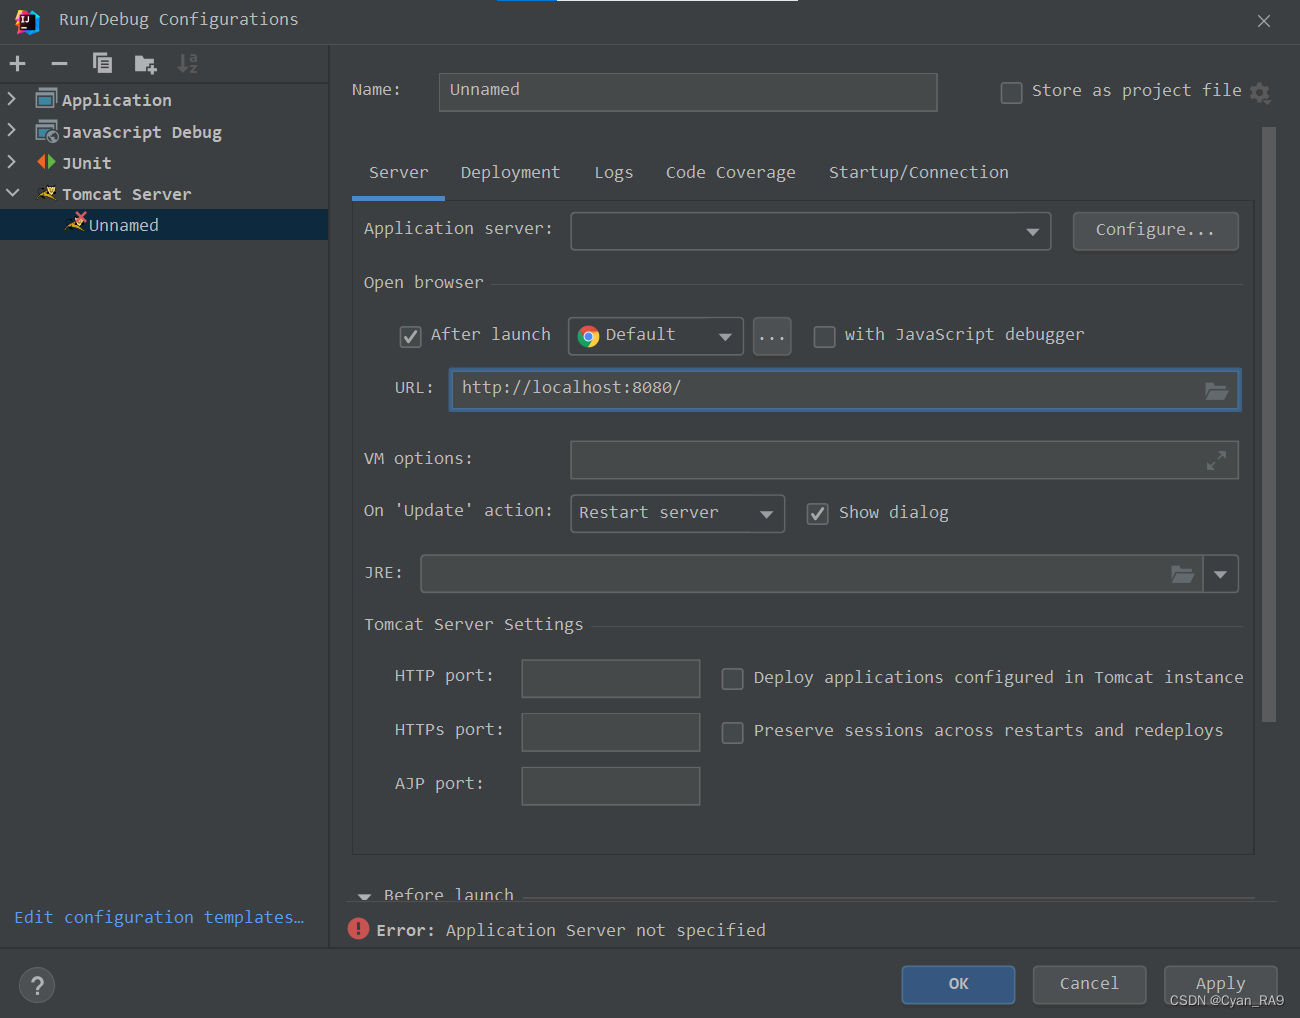This screenshot has height=1018, width=1300.
Task: Browse URL using folder icon in URL field
Action: point(1216,391)
